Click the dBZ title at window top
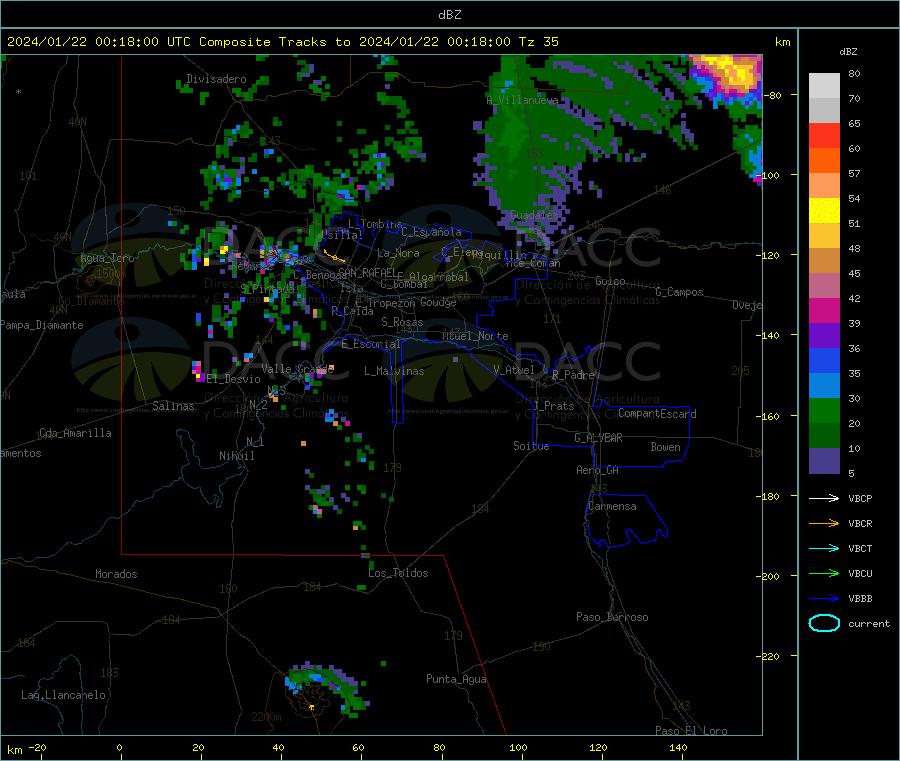This screenshot has height=761, width=900. click(449, 15)
